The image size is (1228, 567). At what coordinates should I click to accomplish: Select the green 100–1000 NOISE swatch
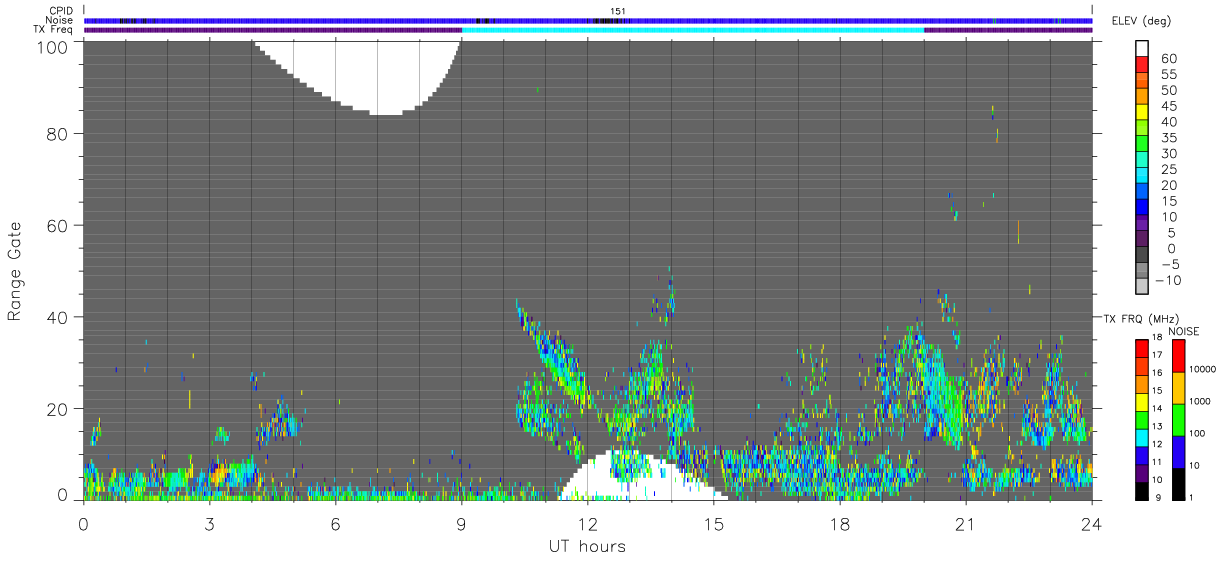[x=1178, y=419]
